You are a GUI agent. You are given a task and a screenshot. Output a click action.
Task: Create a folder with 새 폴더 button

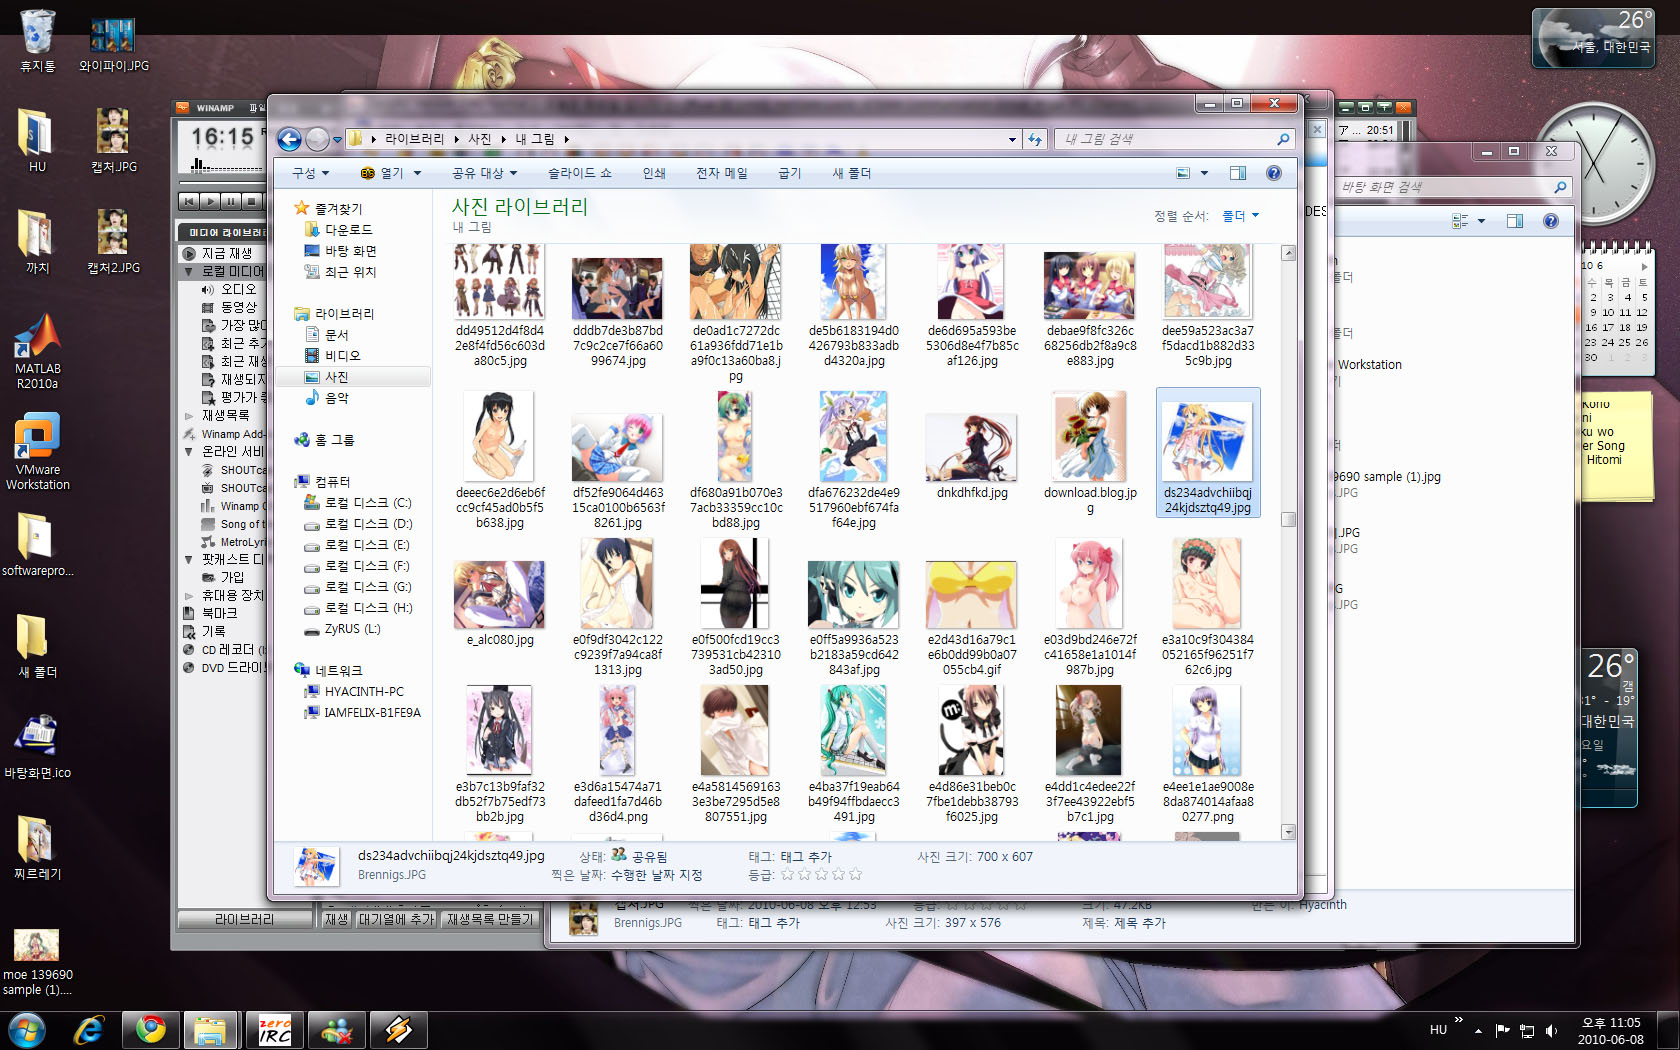coord(852,173)
